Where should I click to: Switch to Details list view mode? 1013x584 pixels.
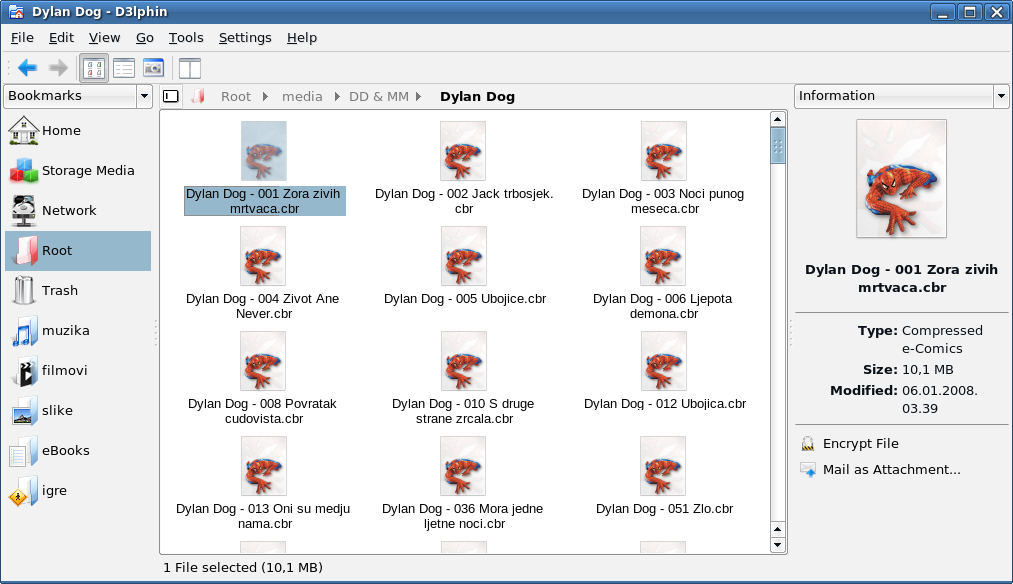(x=123, y=68)
